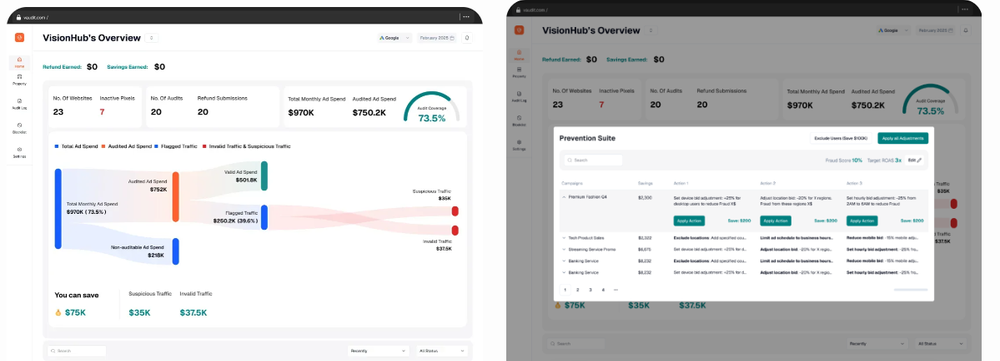Image resolution: width=1000 pixels, height=361 pixels.
Task: Click the green Valid Ad Spend node in the chart
Action: (264, 175)
